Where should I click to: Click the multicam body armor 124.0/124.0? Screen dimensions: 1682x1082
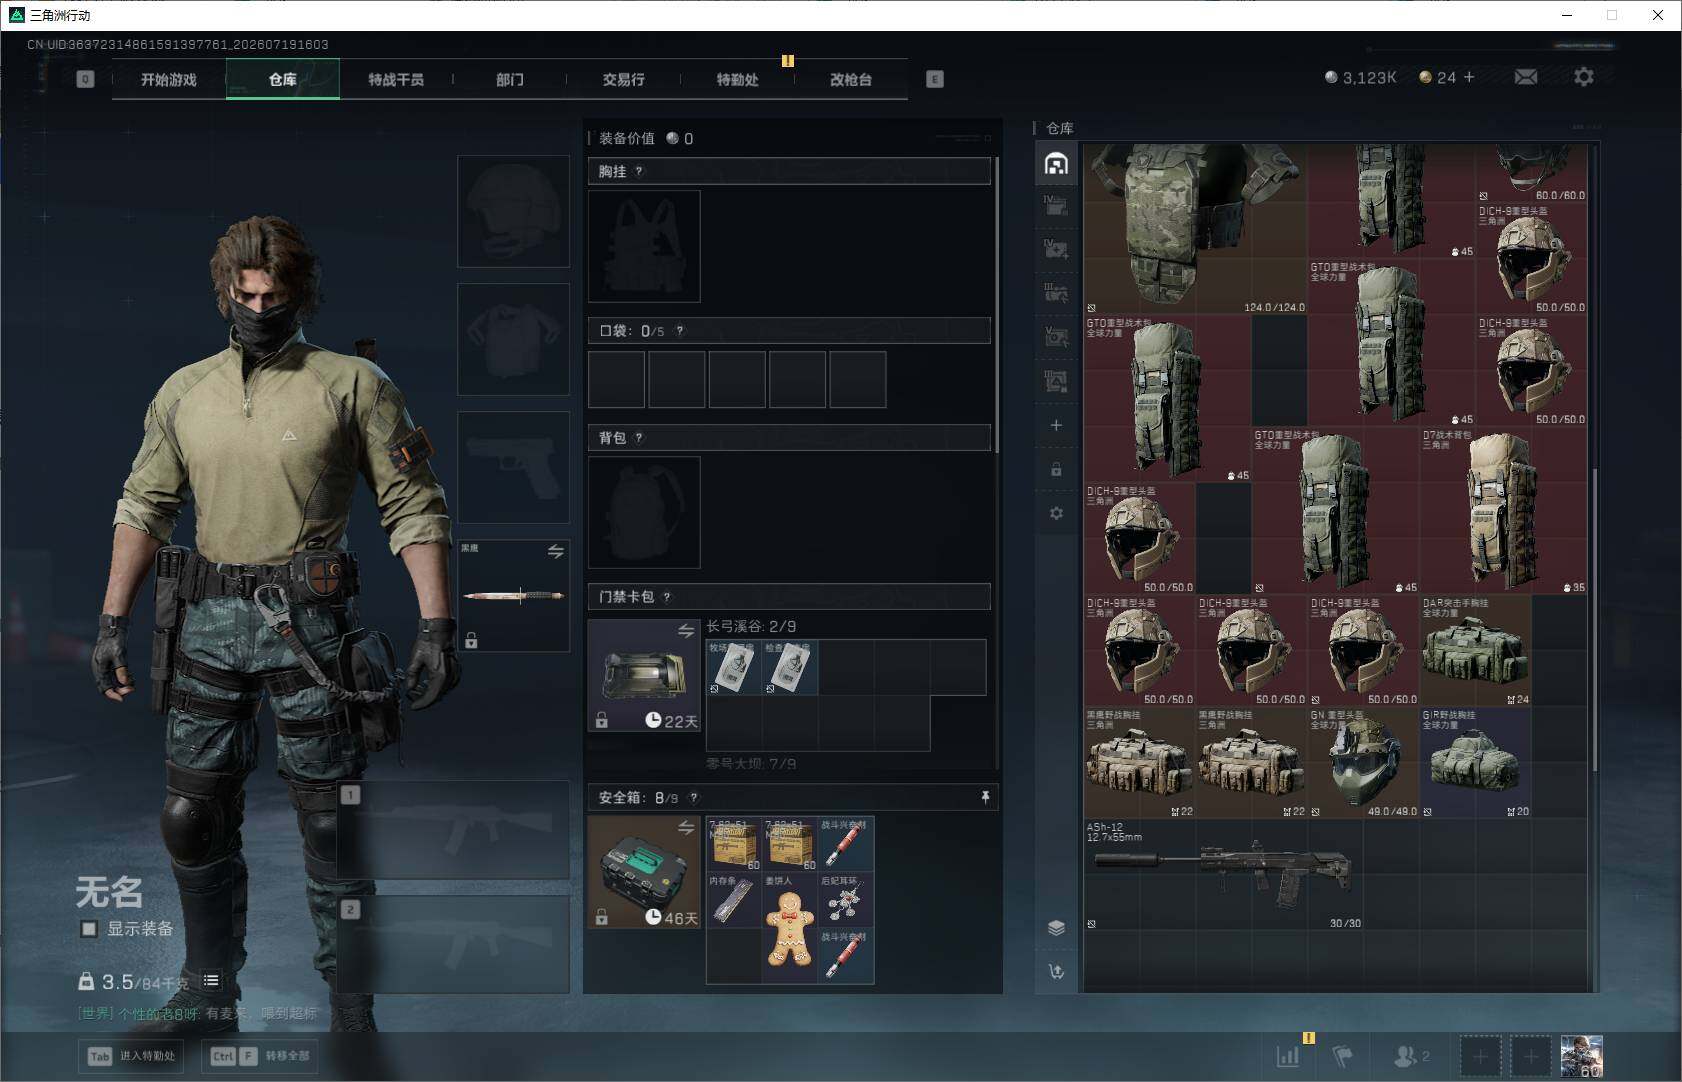click(1196, 228)
